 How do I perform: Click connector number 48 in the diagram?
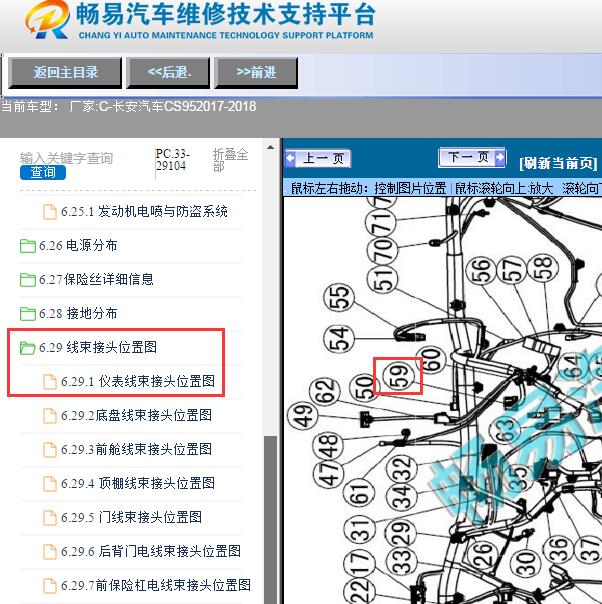pos(328,447)
